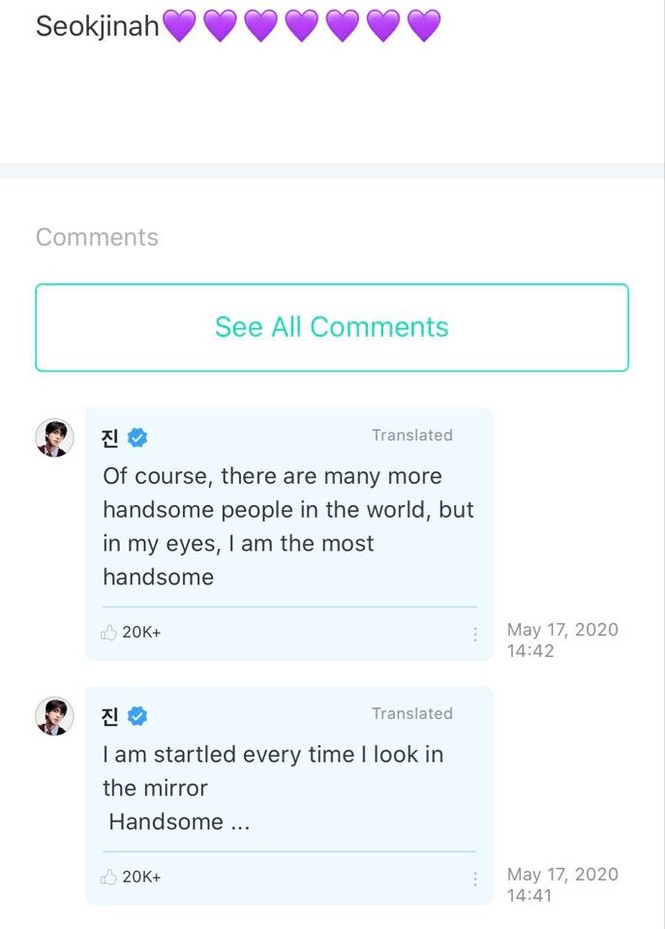Click the Comments section heading
Image resolution: width=665 pixels, height=929 pixels.
97,237
